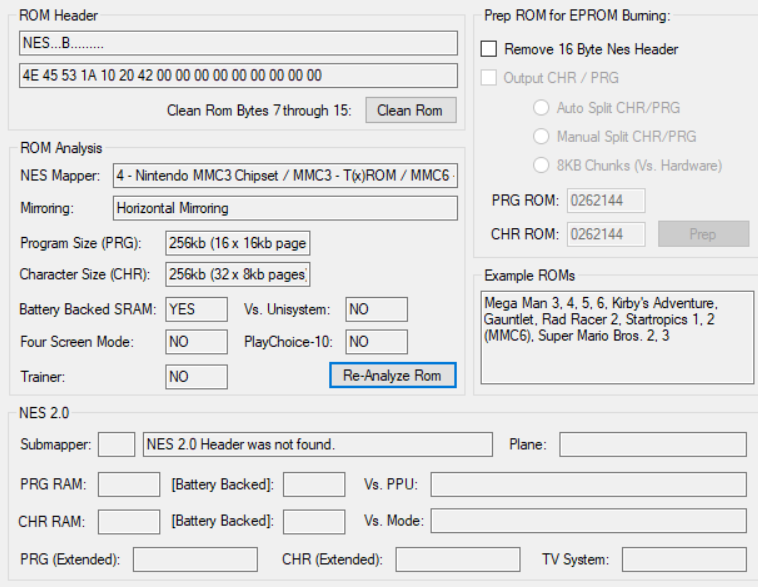Select Manual Split CHR/PRG radio option
Image resolution: width=758 pixels, height=587 pixels.
click(541, 136)
